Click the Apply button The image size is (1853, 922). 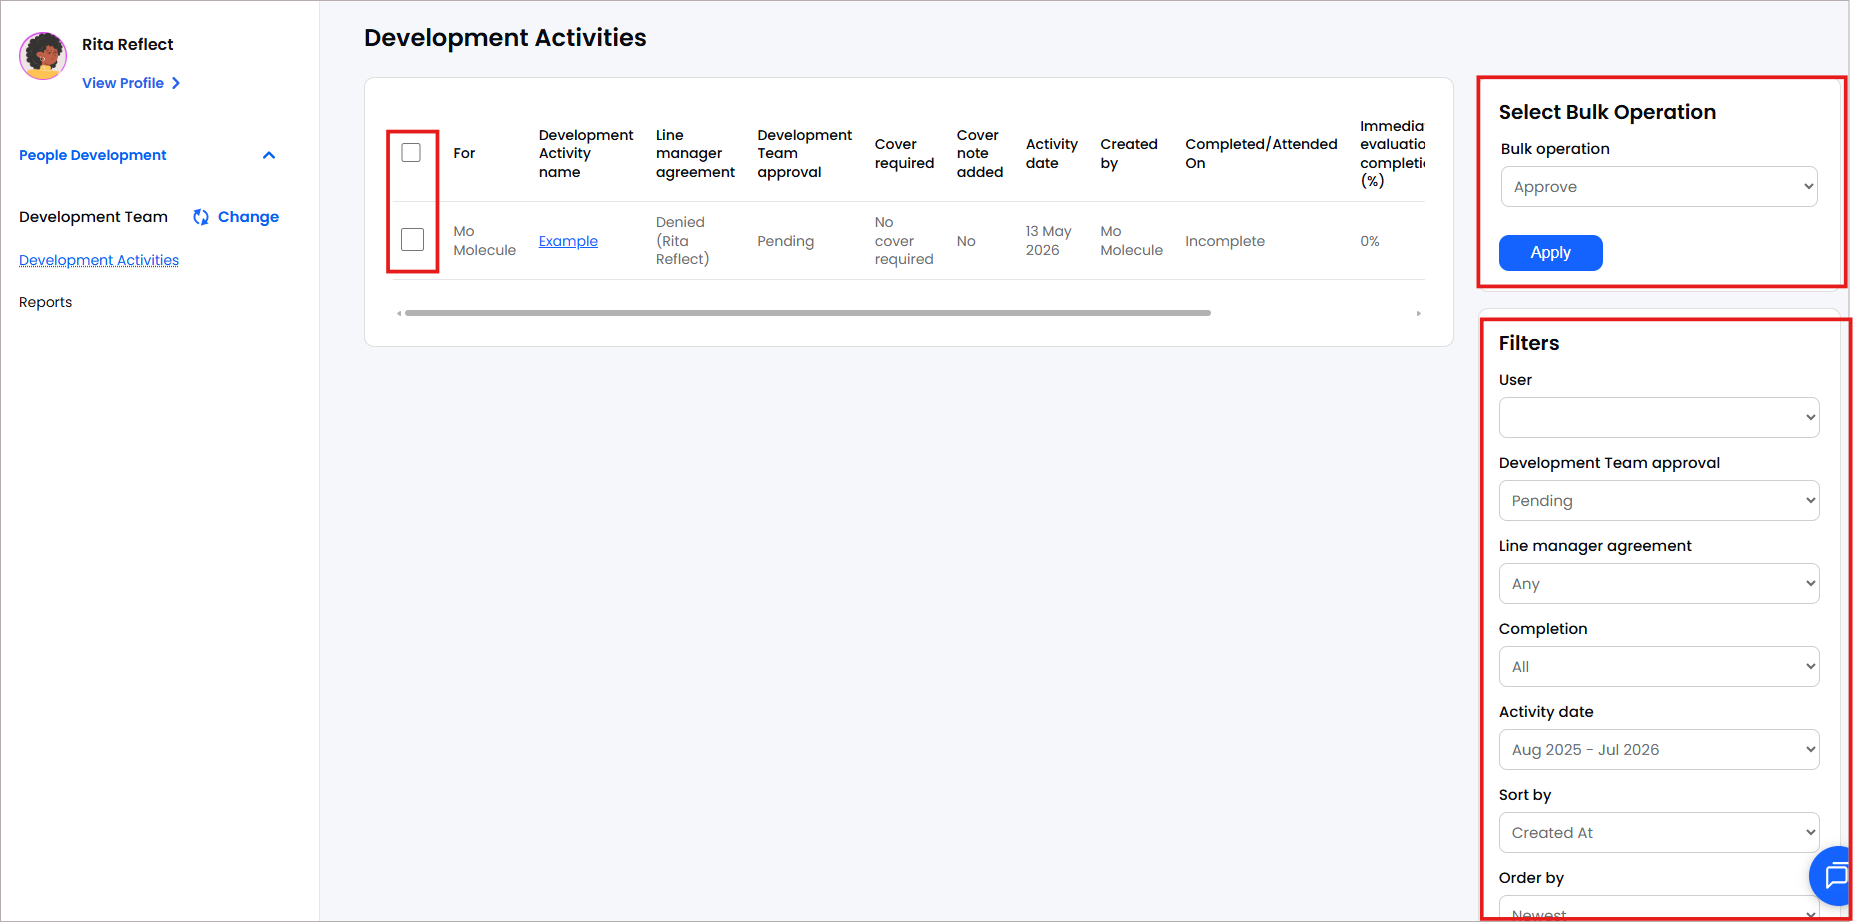[x=1550, y=253]
